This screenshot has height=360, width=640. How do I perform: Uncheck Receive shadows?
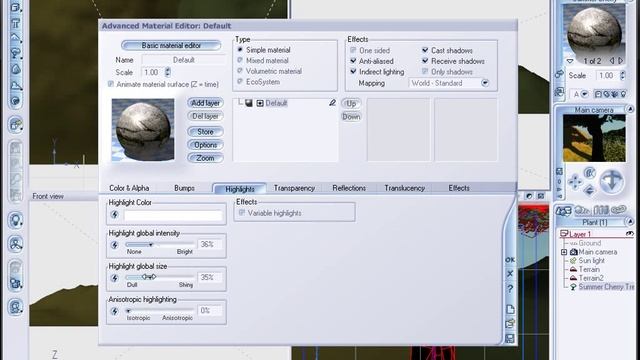[425, 61]
